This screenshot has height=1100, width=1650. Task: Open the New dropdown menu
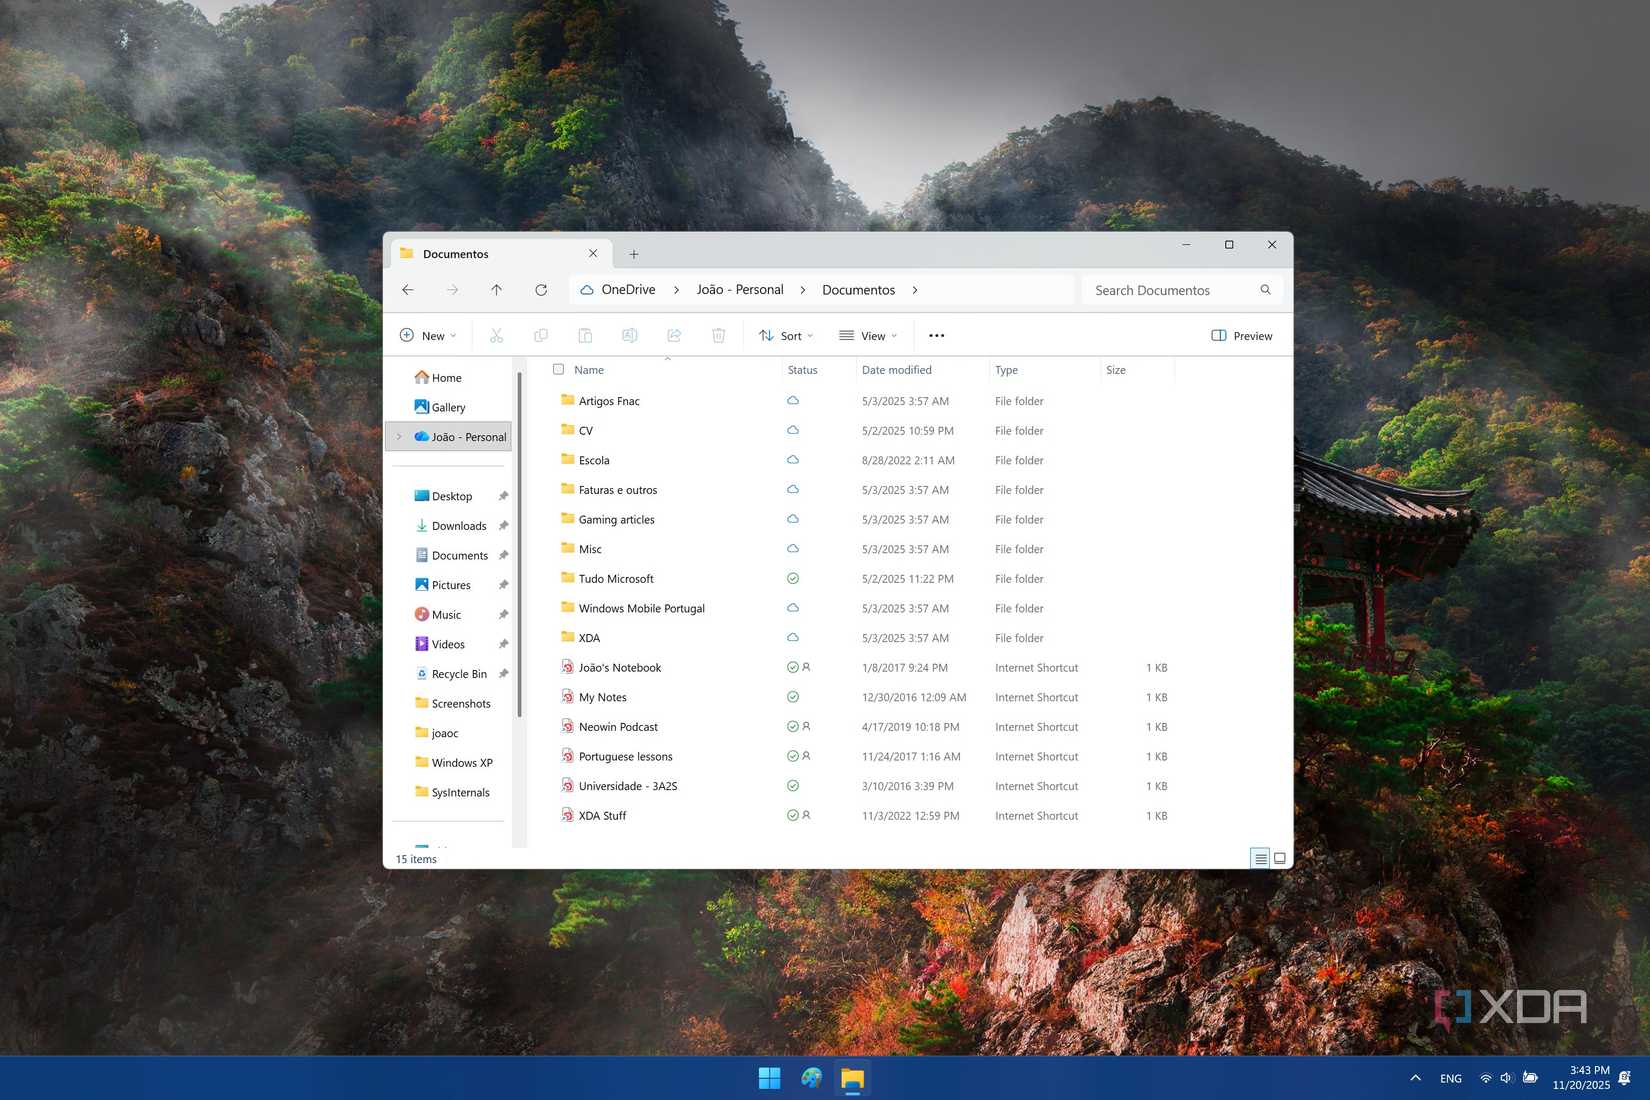coord(428,336)
